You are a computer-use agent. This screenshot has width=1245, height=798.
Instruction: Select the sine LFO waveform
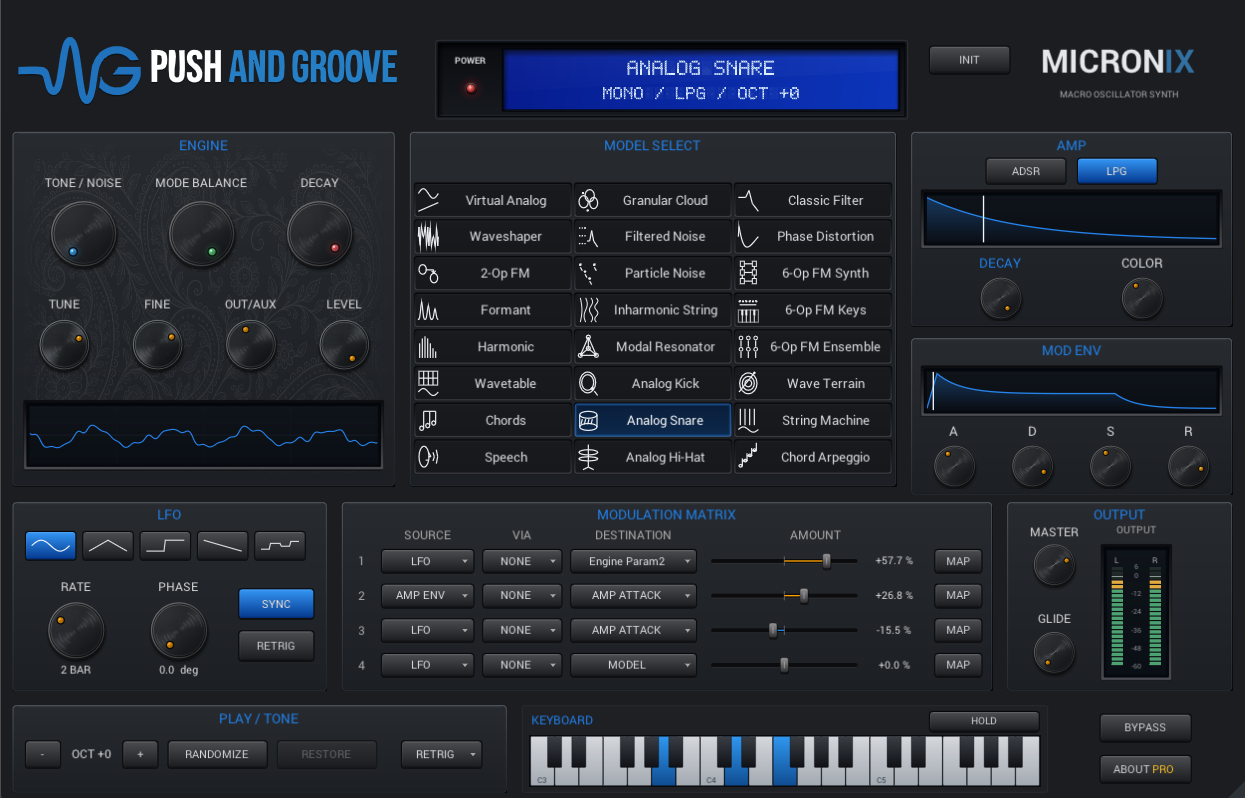coord(50,545)
